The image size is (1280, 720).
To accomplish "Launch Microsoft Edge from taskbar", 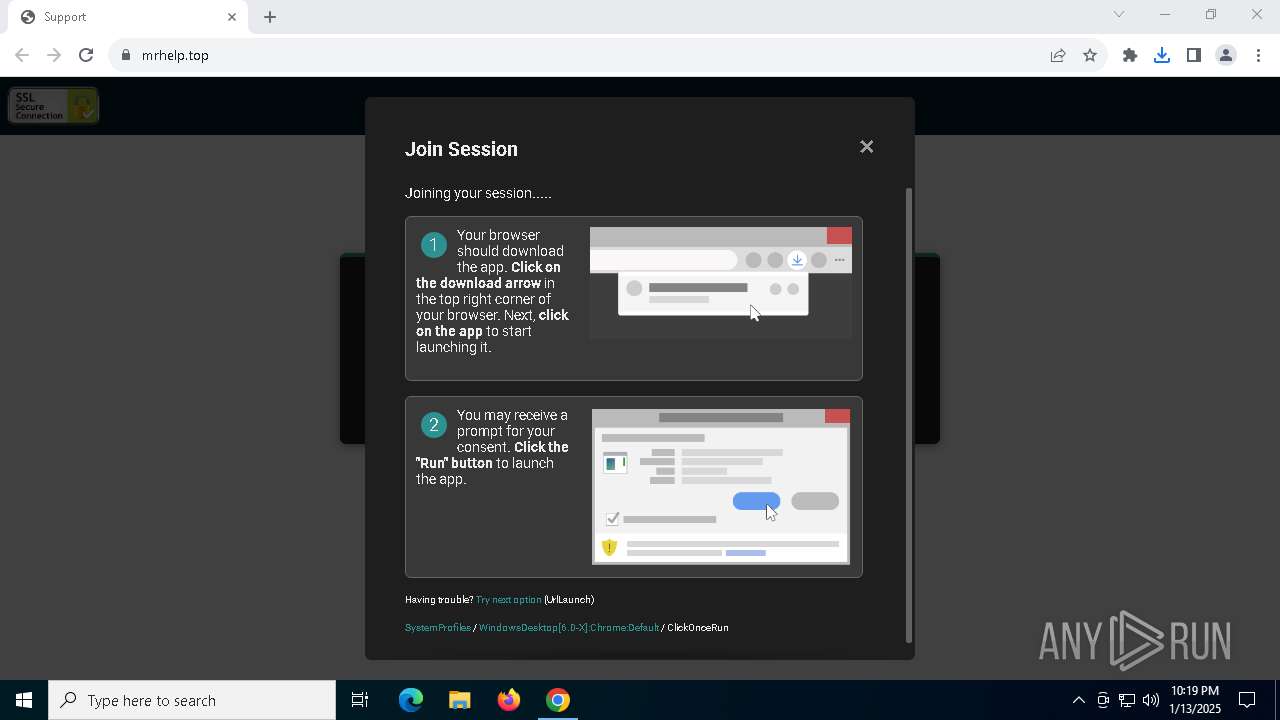I will pos(411,700).
